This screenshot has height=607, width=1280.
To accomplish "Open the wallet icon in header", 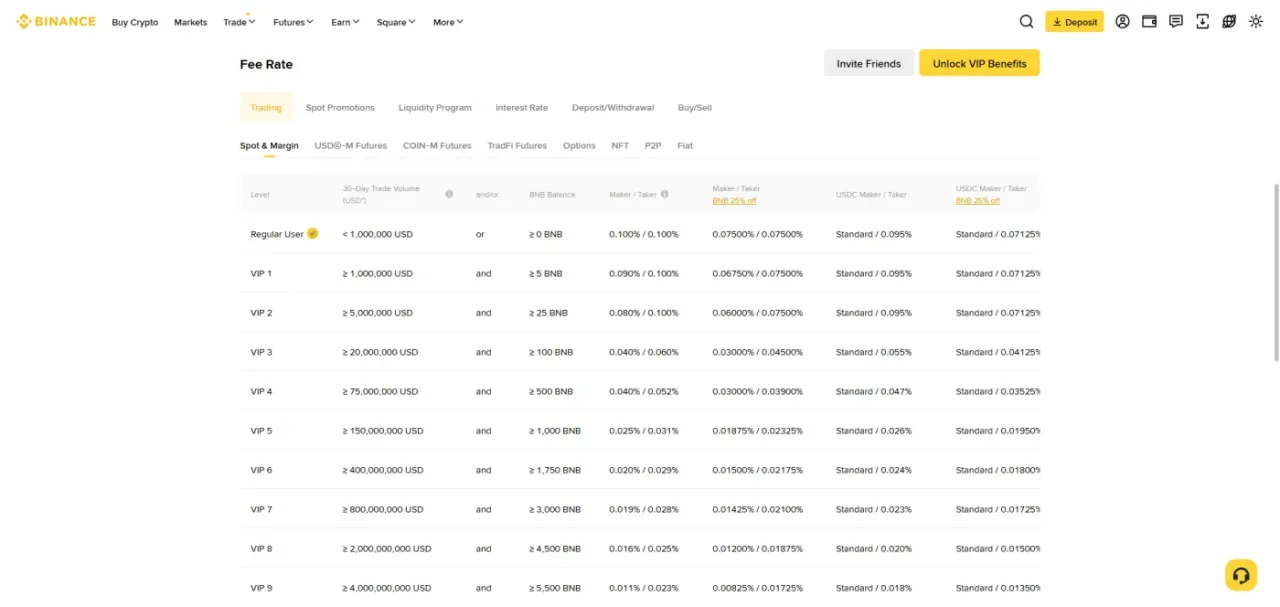I will (1149, 22).
